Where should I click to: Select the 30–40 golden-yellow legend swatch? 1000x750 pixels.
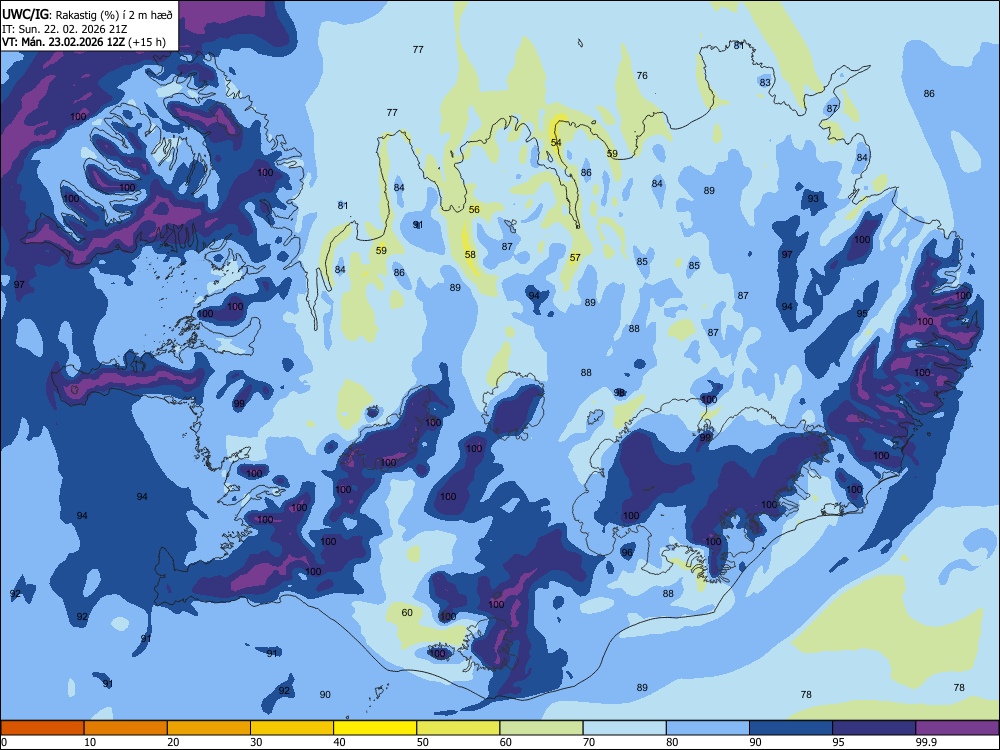tap(292, 728)
